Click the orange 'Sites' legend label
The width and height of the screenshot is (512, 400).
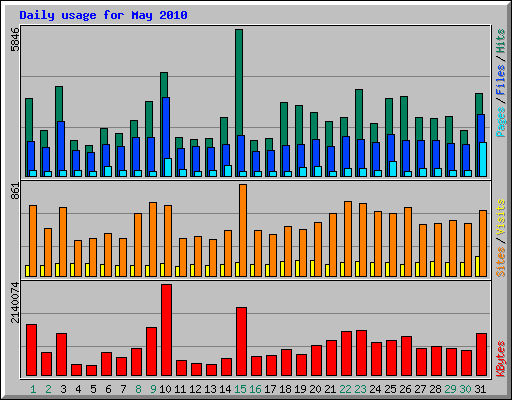500,262
